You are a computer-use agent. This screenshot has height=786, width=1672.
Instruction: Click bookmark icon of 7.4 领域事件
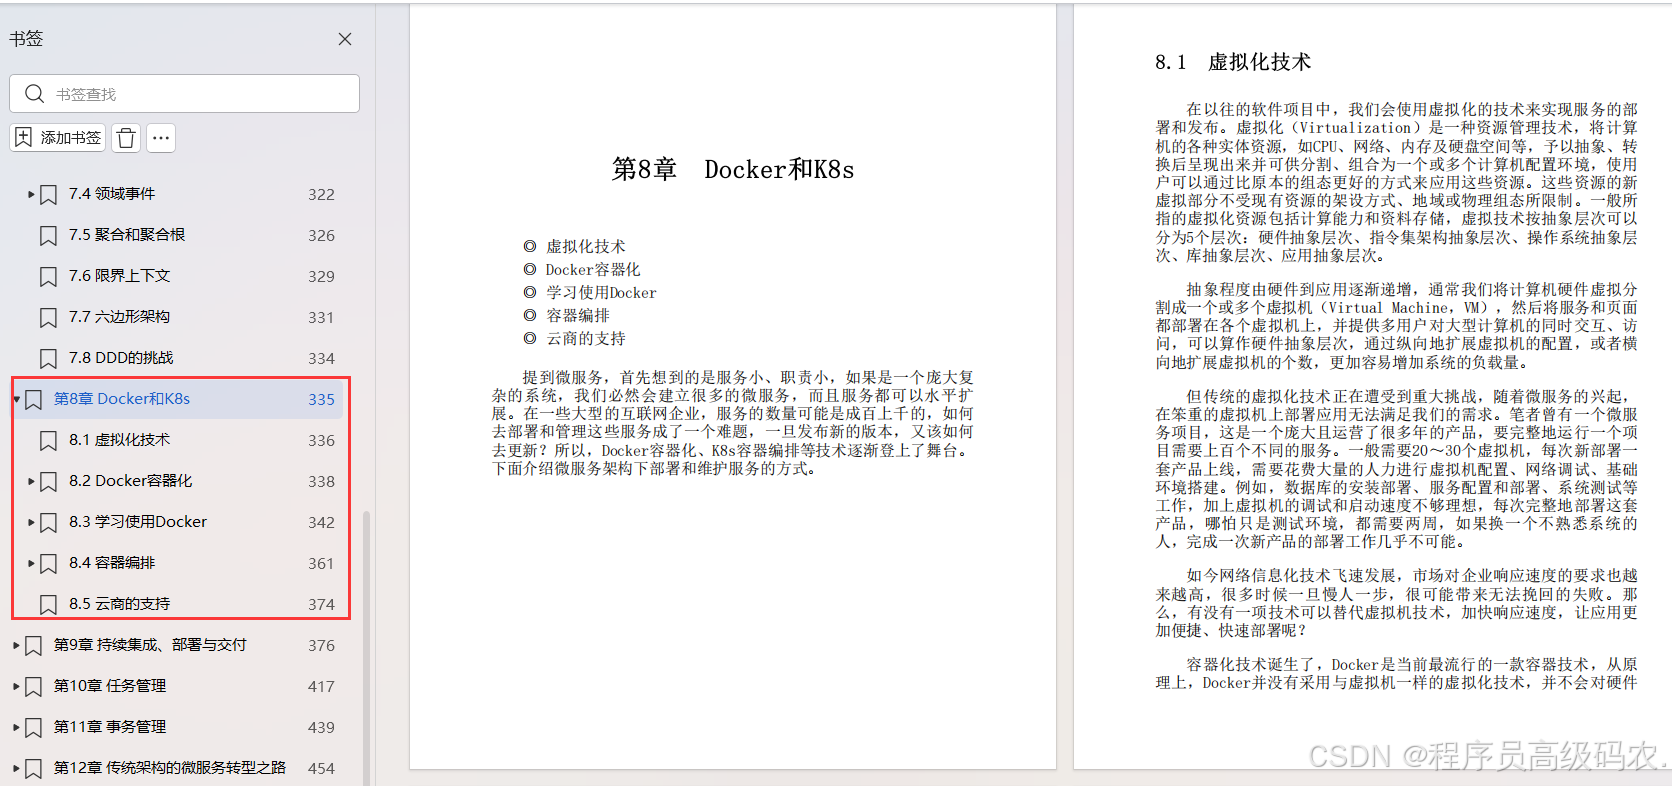[x=48, y=195]
